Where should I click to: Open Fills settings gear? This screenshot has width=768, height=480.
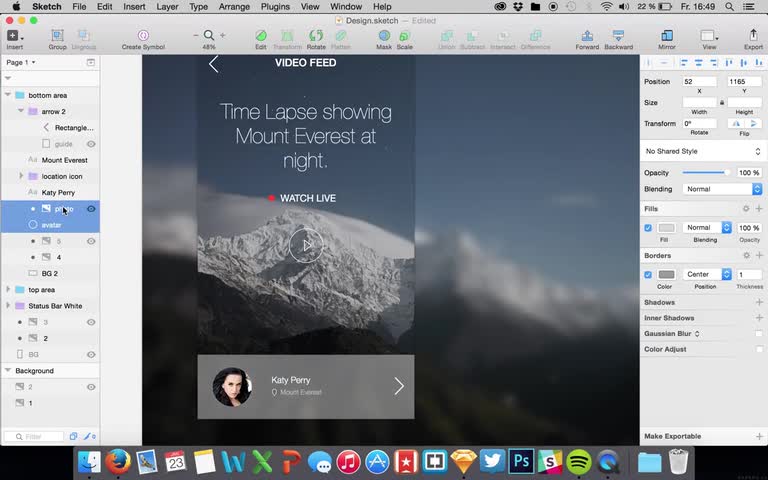(x=746, y=209)
